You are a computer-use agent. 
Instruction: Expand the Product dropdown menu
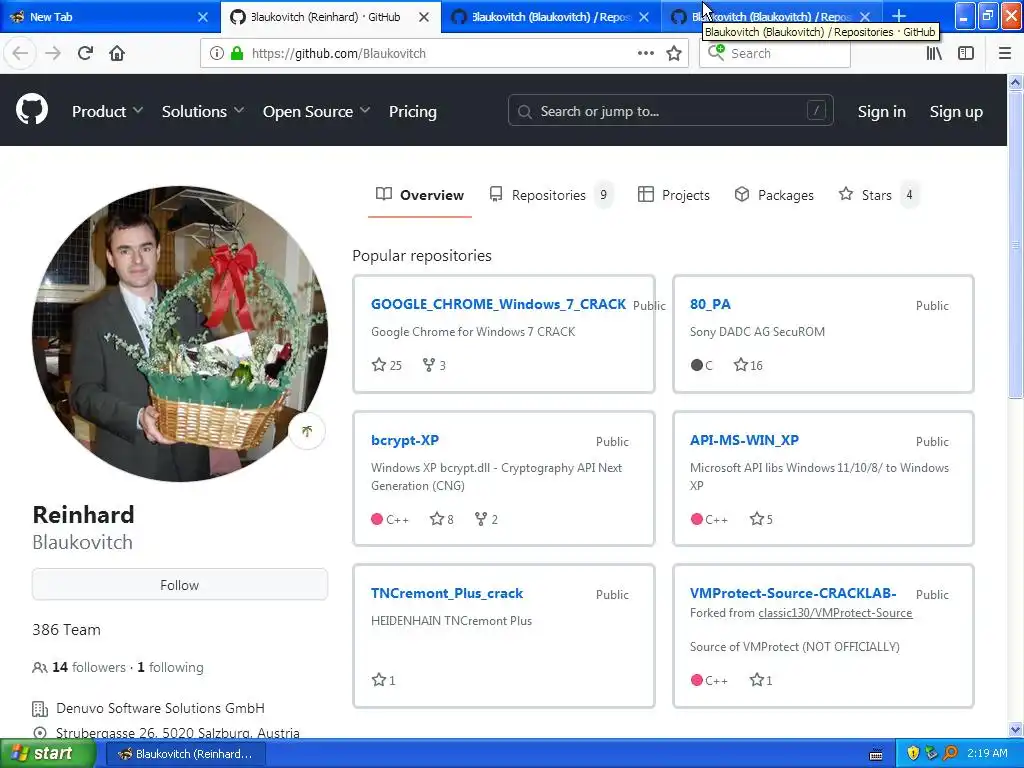coord(107,112)
